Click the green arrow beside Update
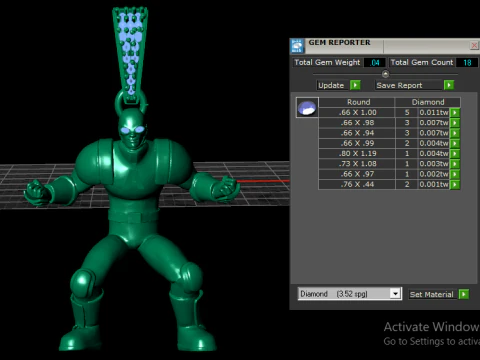This screenshot has width=480, height=360. point(355,85)
